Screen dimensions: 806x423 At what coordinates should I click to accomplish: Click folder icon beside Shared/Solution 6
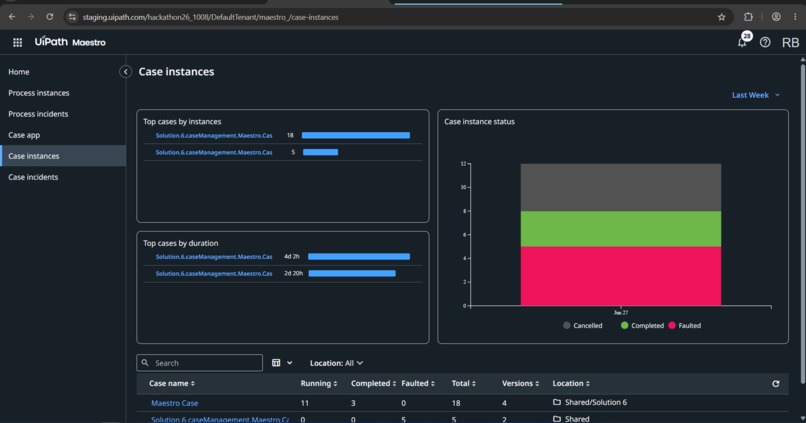click(557, 402)
